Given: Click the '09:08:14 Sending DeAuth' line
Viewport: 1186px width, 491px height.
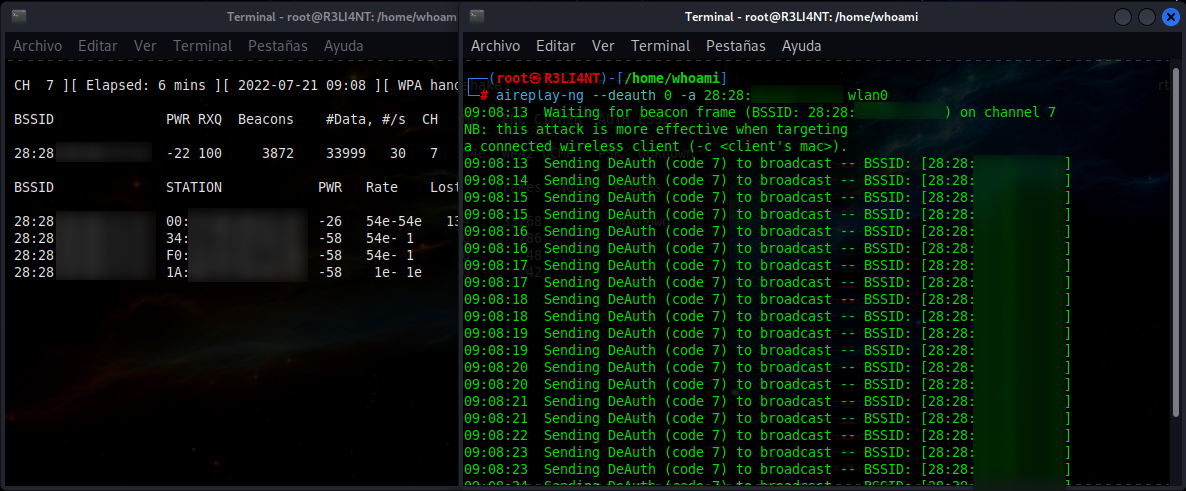Looking at the screenshot, I should click(768, 181).
